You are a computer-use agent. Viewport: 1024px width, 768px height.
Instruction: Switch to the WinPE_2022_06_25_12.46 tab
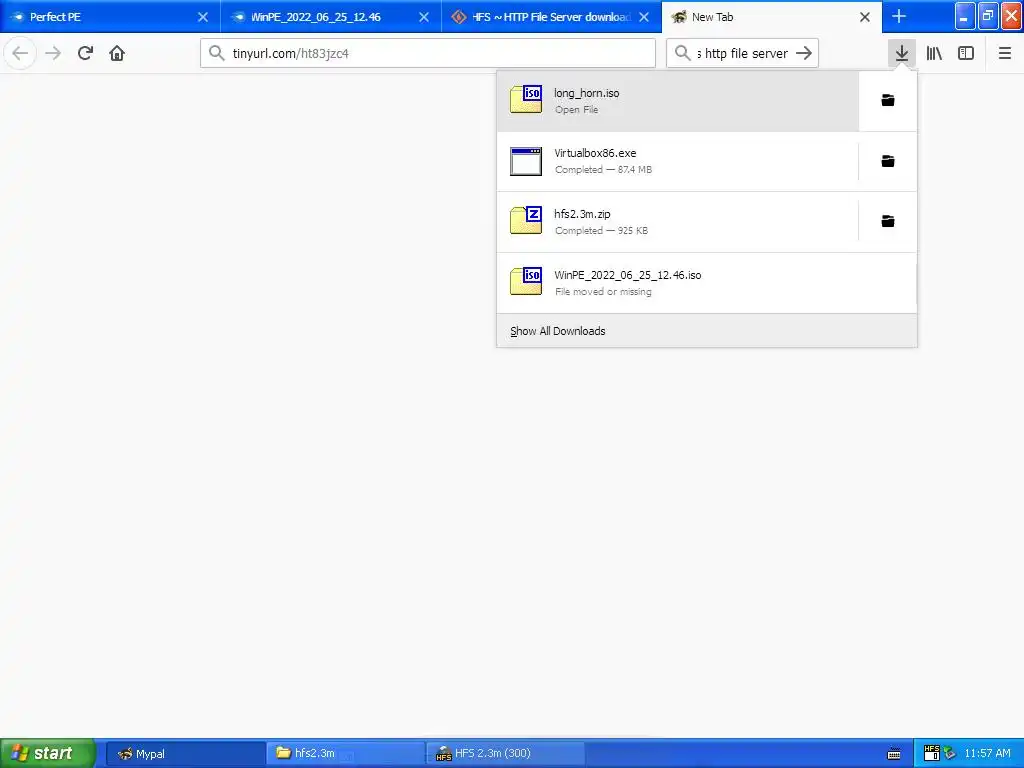click(331, 17)
